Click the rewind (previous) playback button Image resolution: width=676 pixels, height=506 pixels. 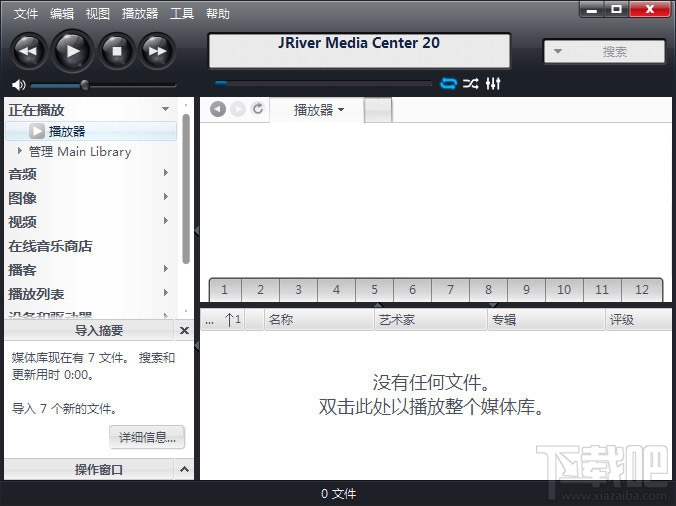(x=29, y=51)
